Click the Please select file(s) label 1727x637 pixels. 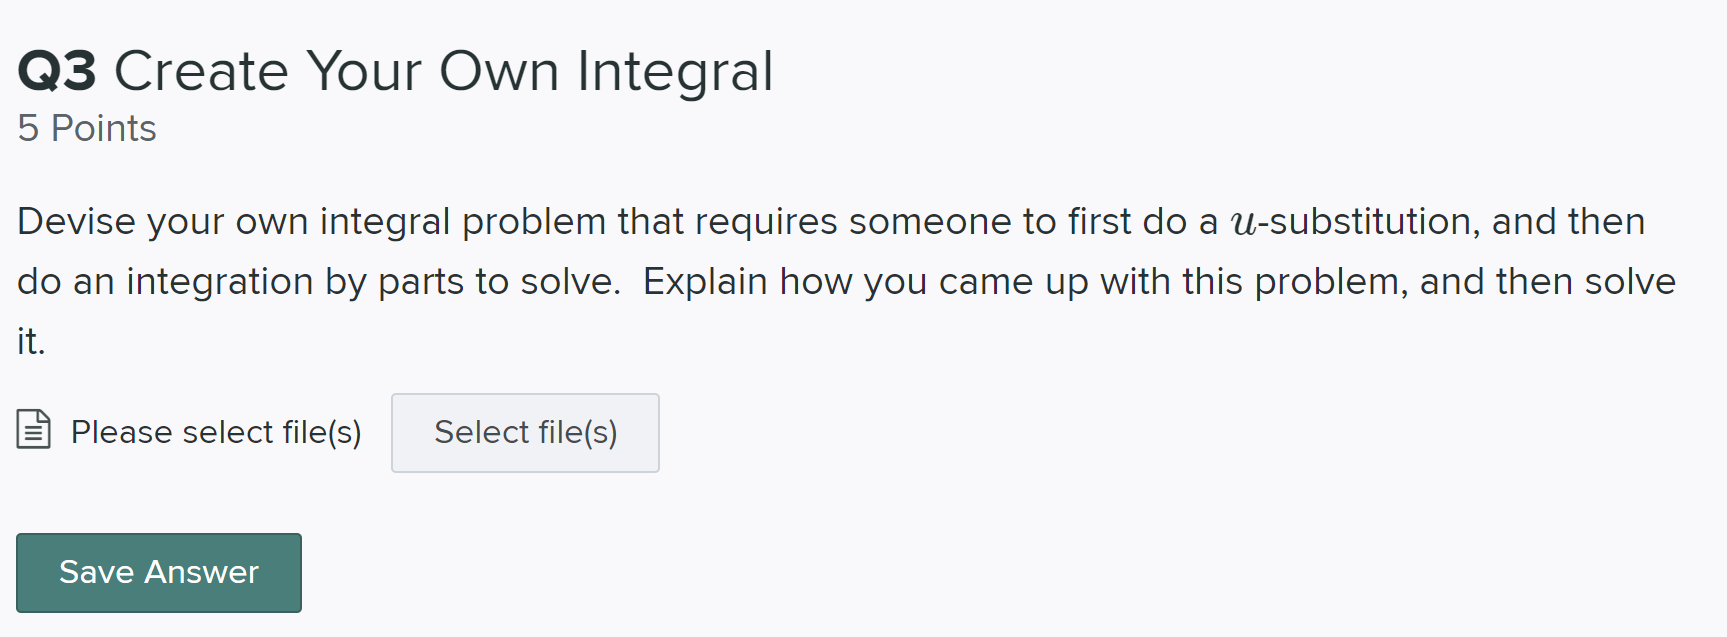click(x=215, y=432)
